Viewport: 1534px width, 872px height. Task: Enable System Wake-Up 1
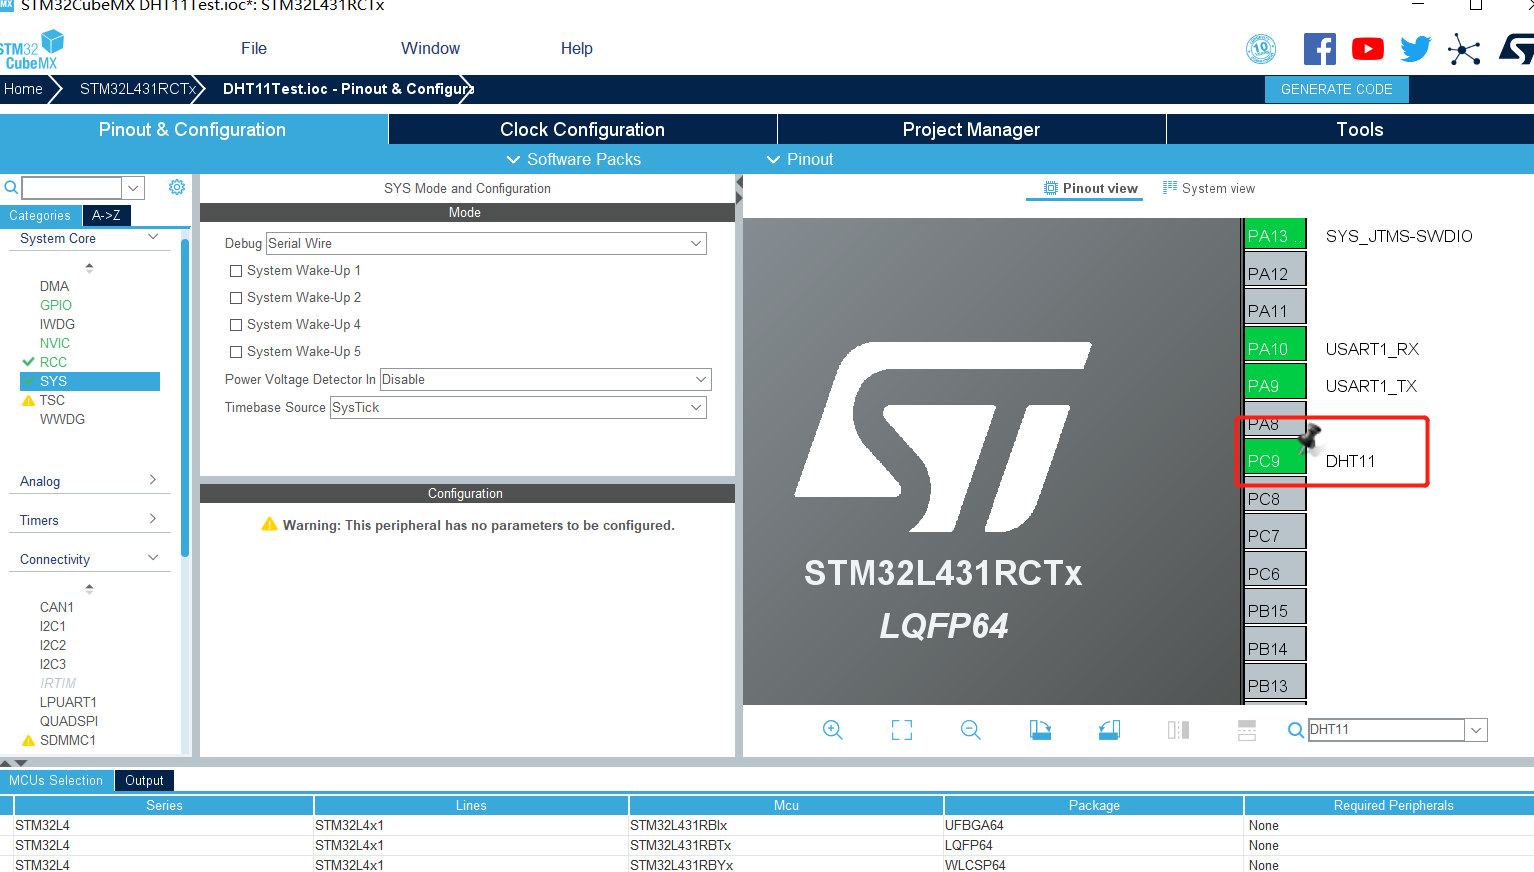[236, 270]
